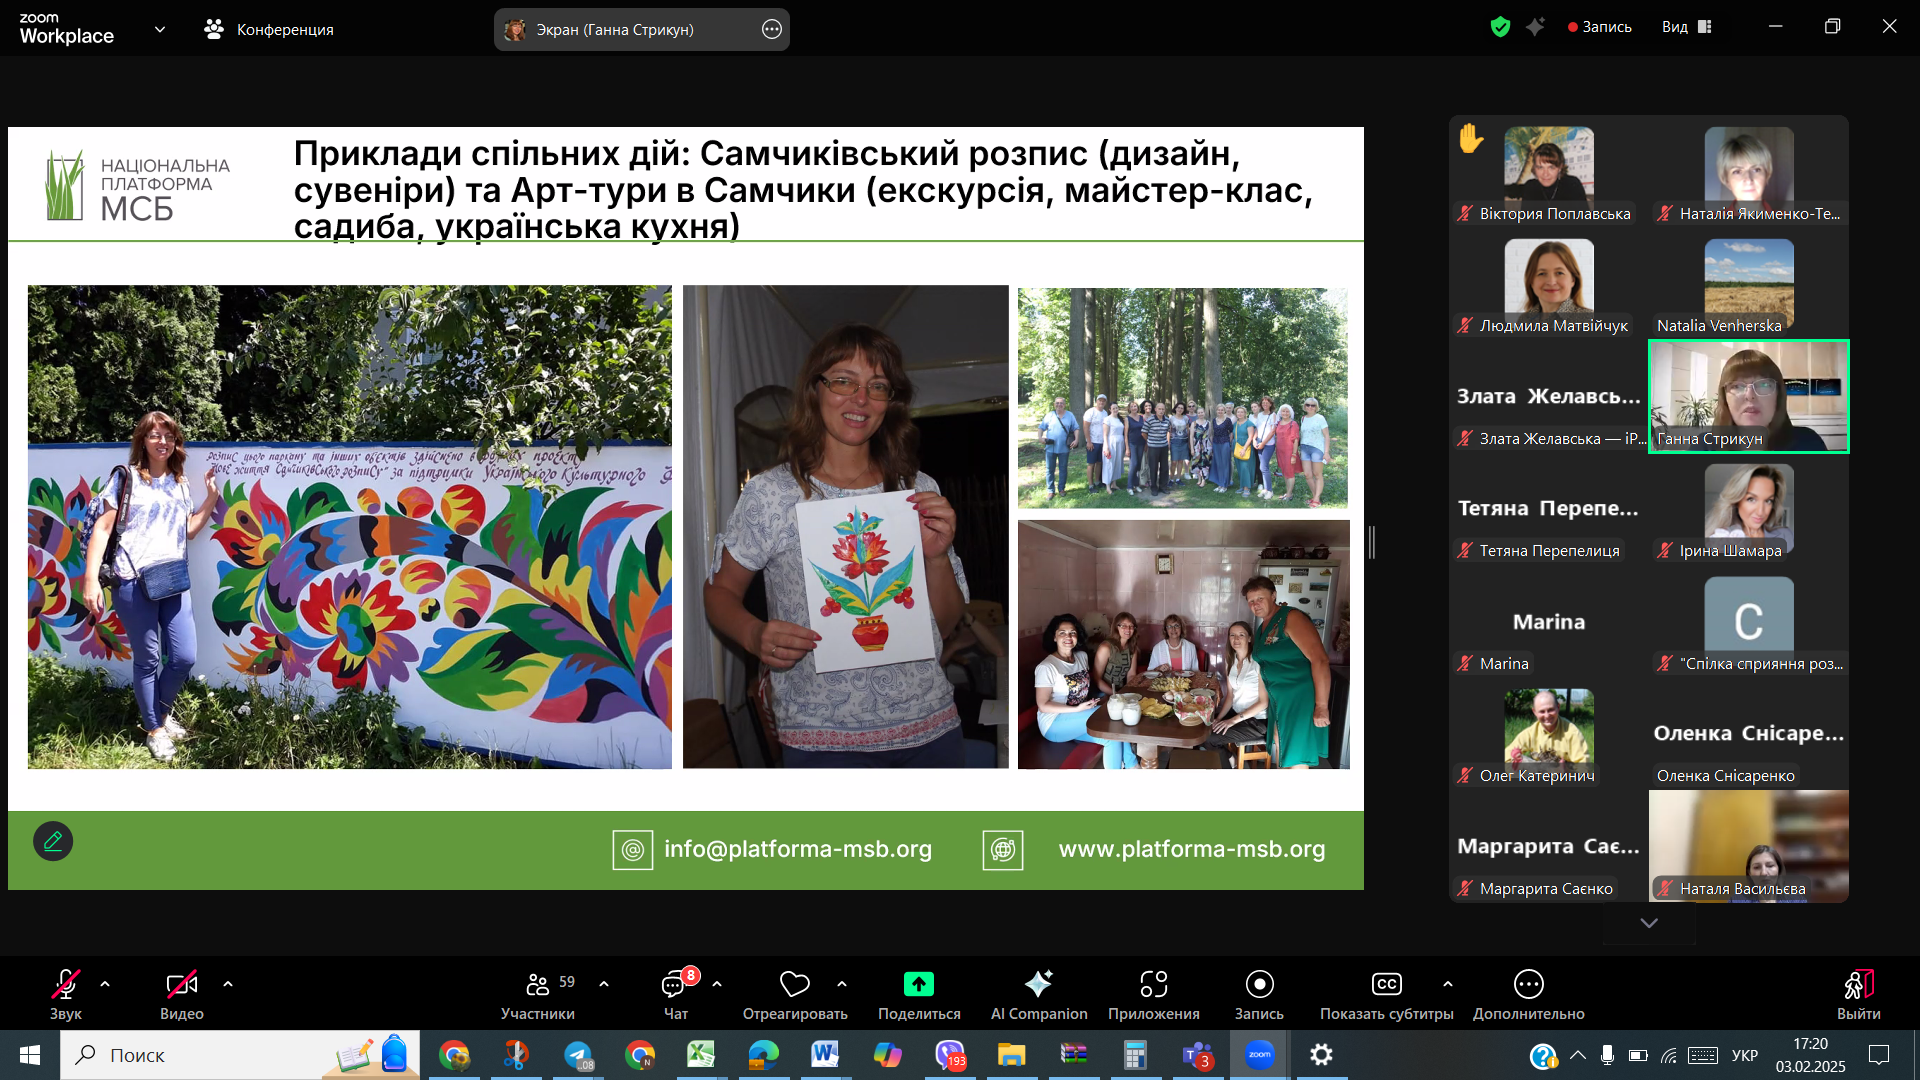Open the View layout menu
The width and height of the screenshot is (1920, 1080).
[1687, 27]
